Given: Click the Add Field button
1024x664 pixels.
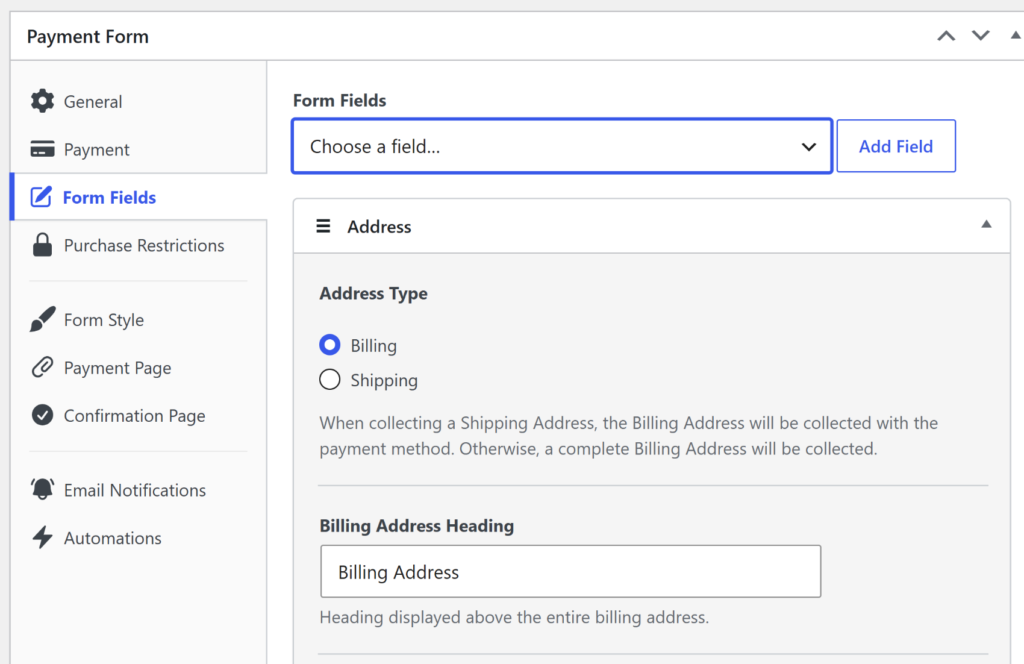Looking at the screenshot, I should click(896, 146).
